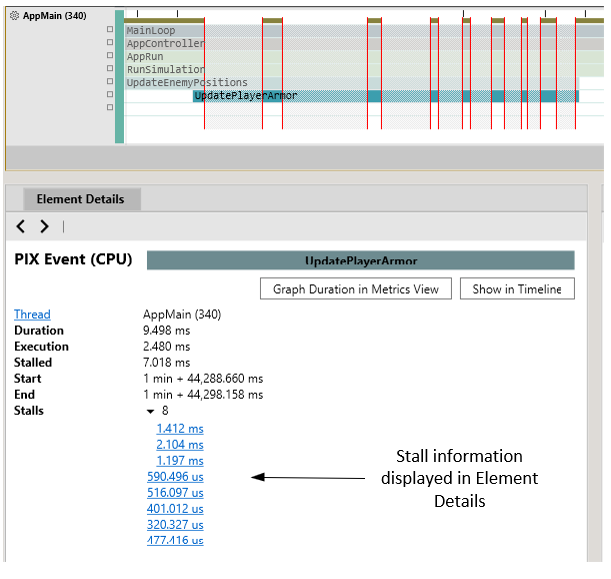Open the 590.496 us stall link
The width and height of the screenshot is (611, 579).
point(175,477)
